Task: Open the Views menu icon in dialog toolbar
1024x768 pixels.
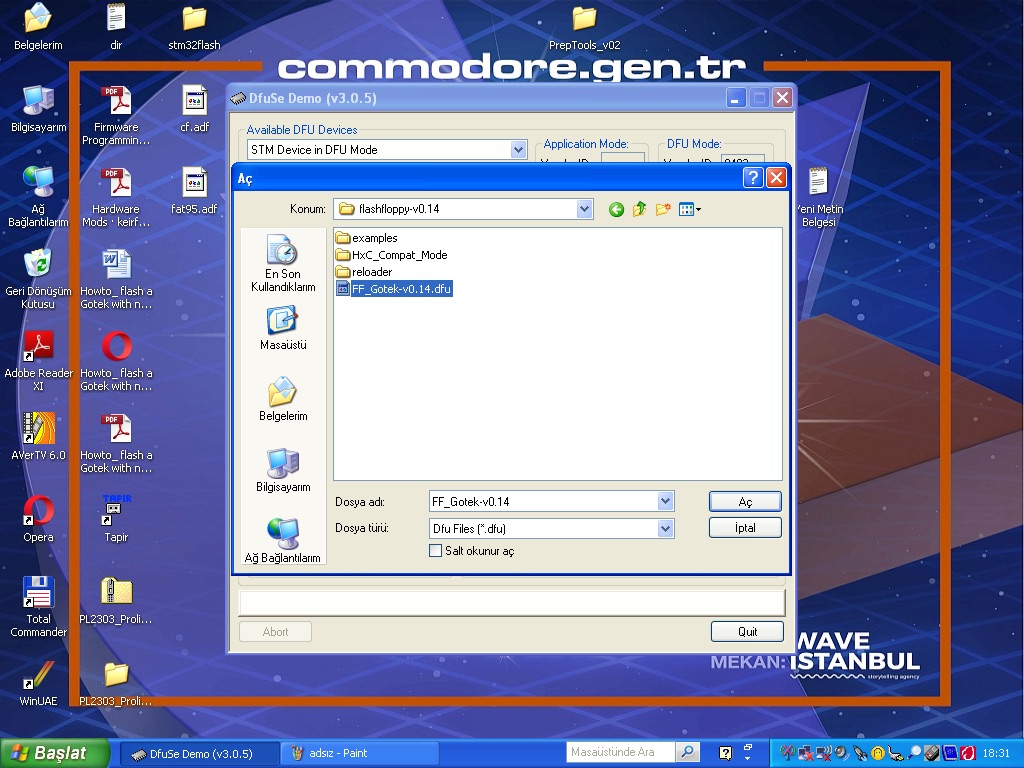Action: coord(689,209)
